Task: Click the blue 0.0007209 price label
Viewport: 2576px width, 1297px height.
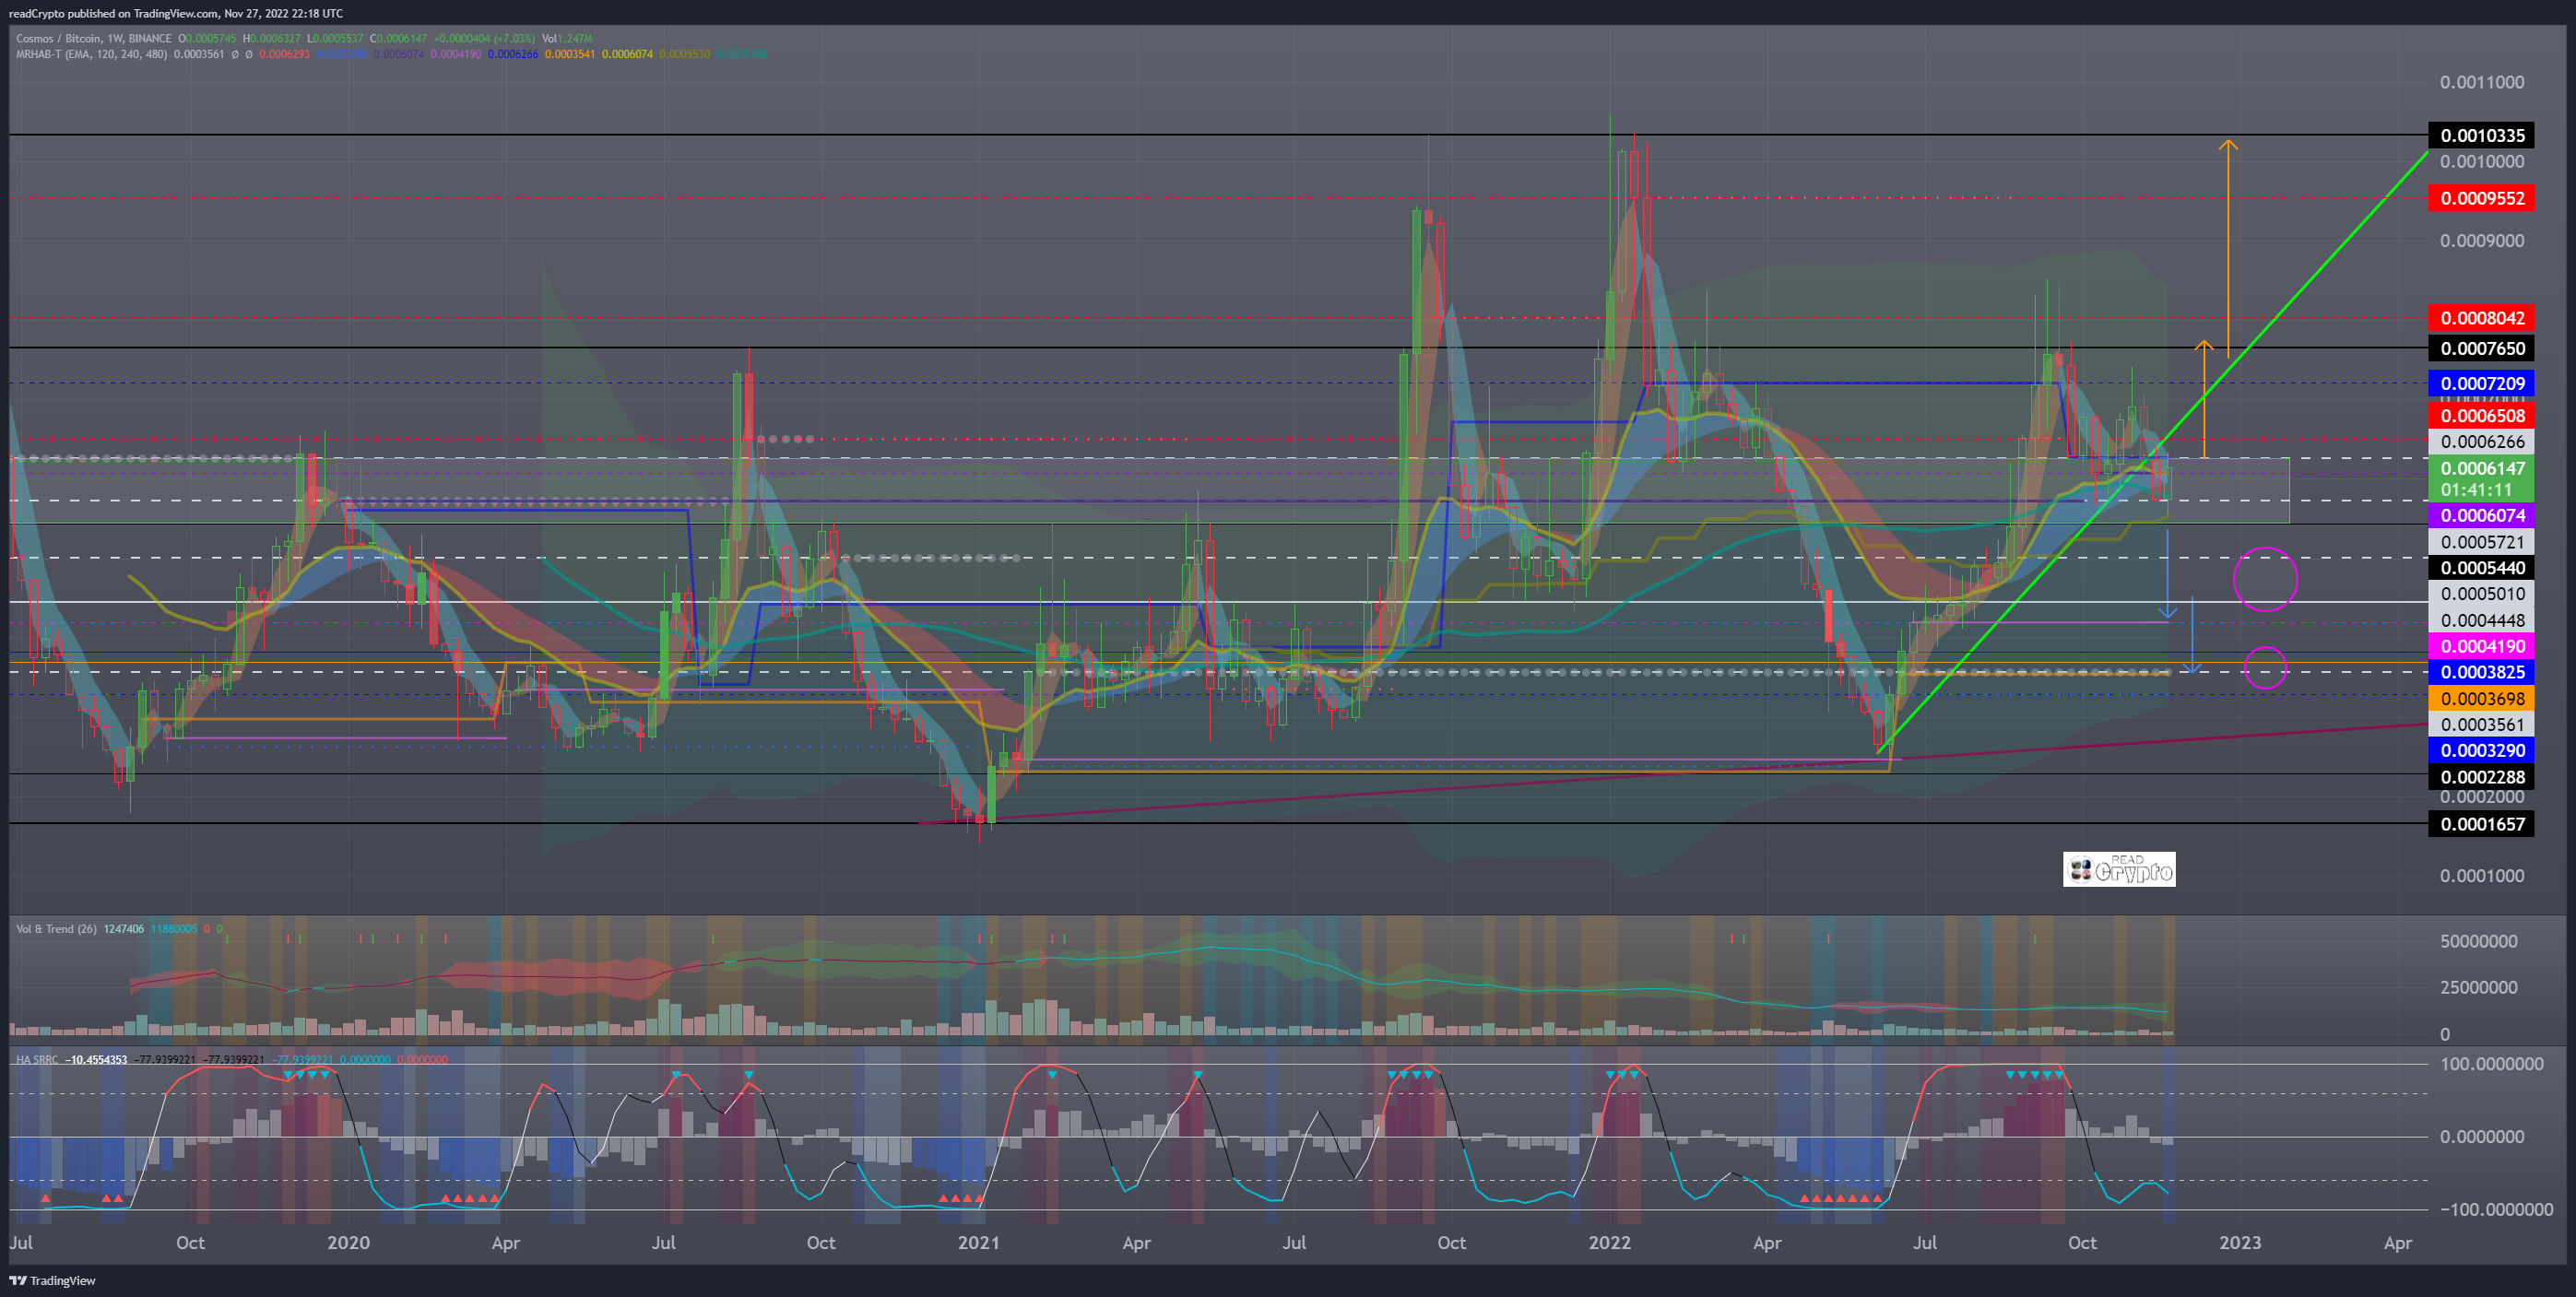Action: [2481, 383]
